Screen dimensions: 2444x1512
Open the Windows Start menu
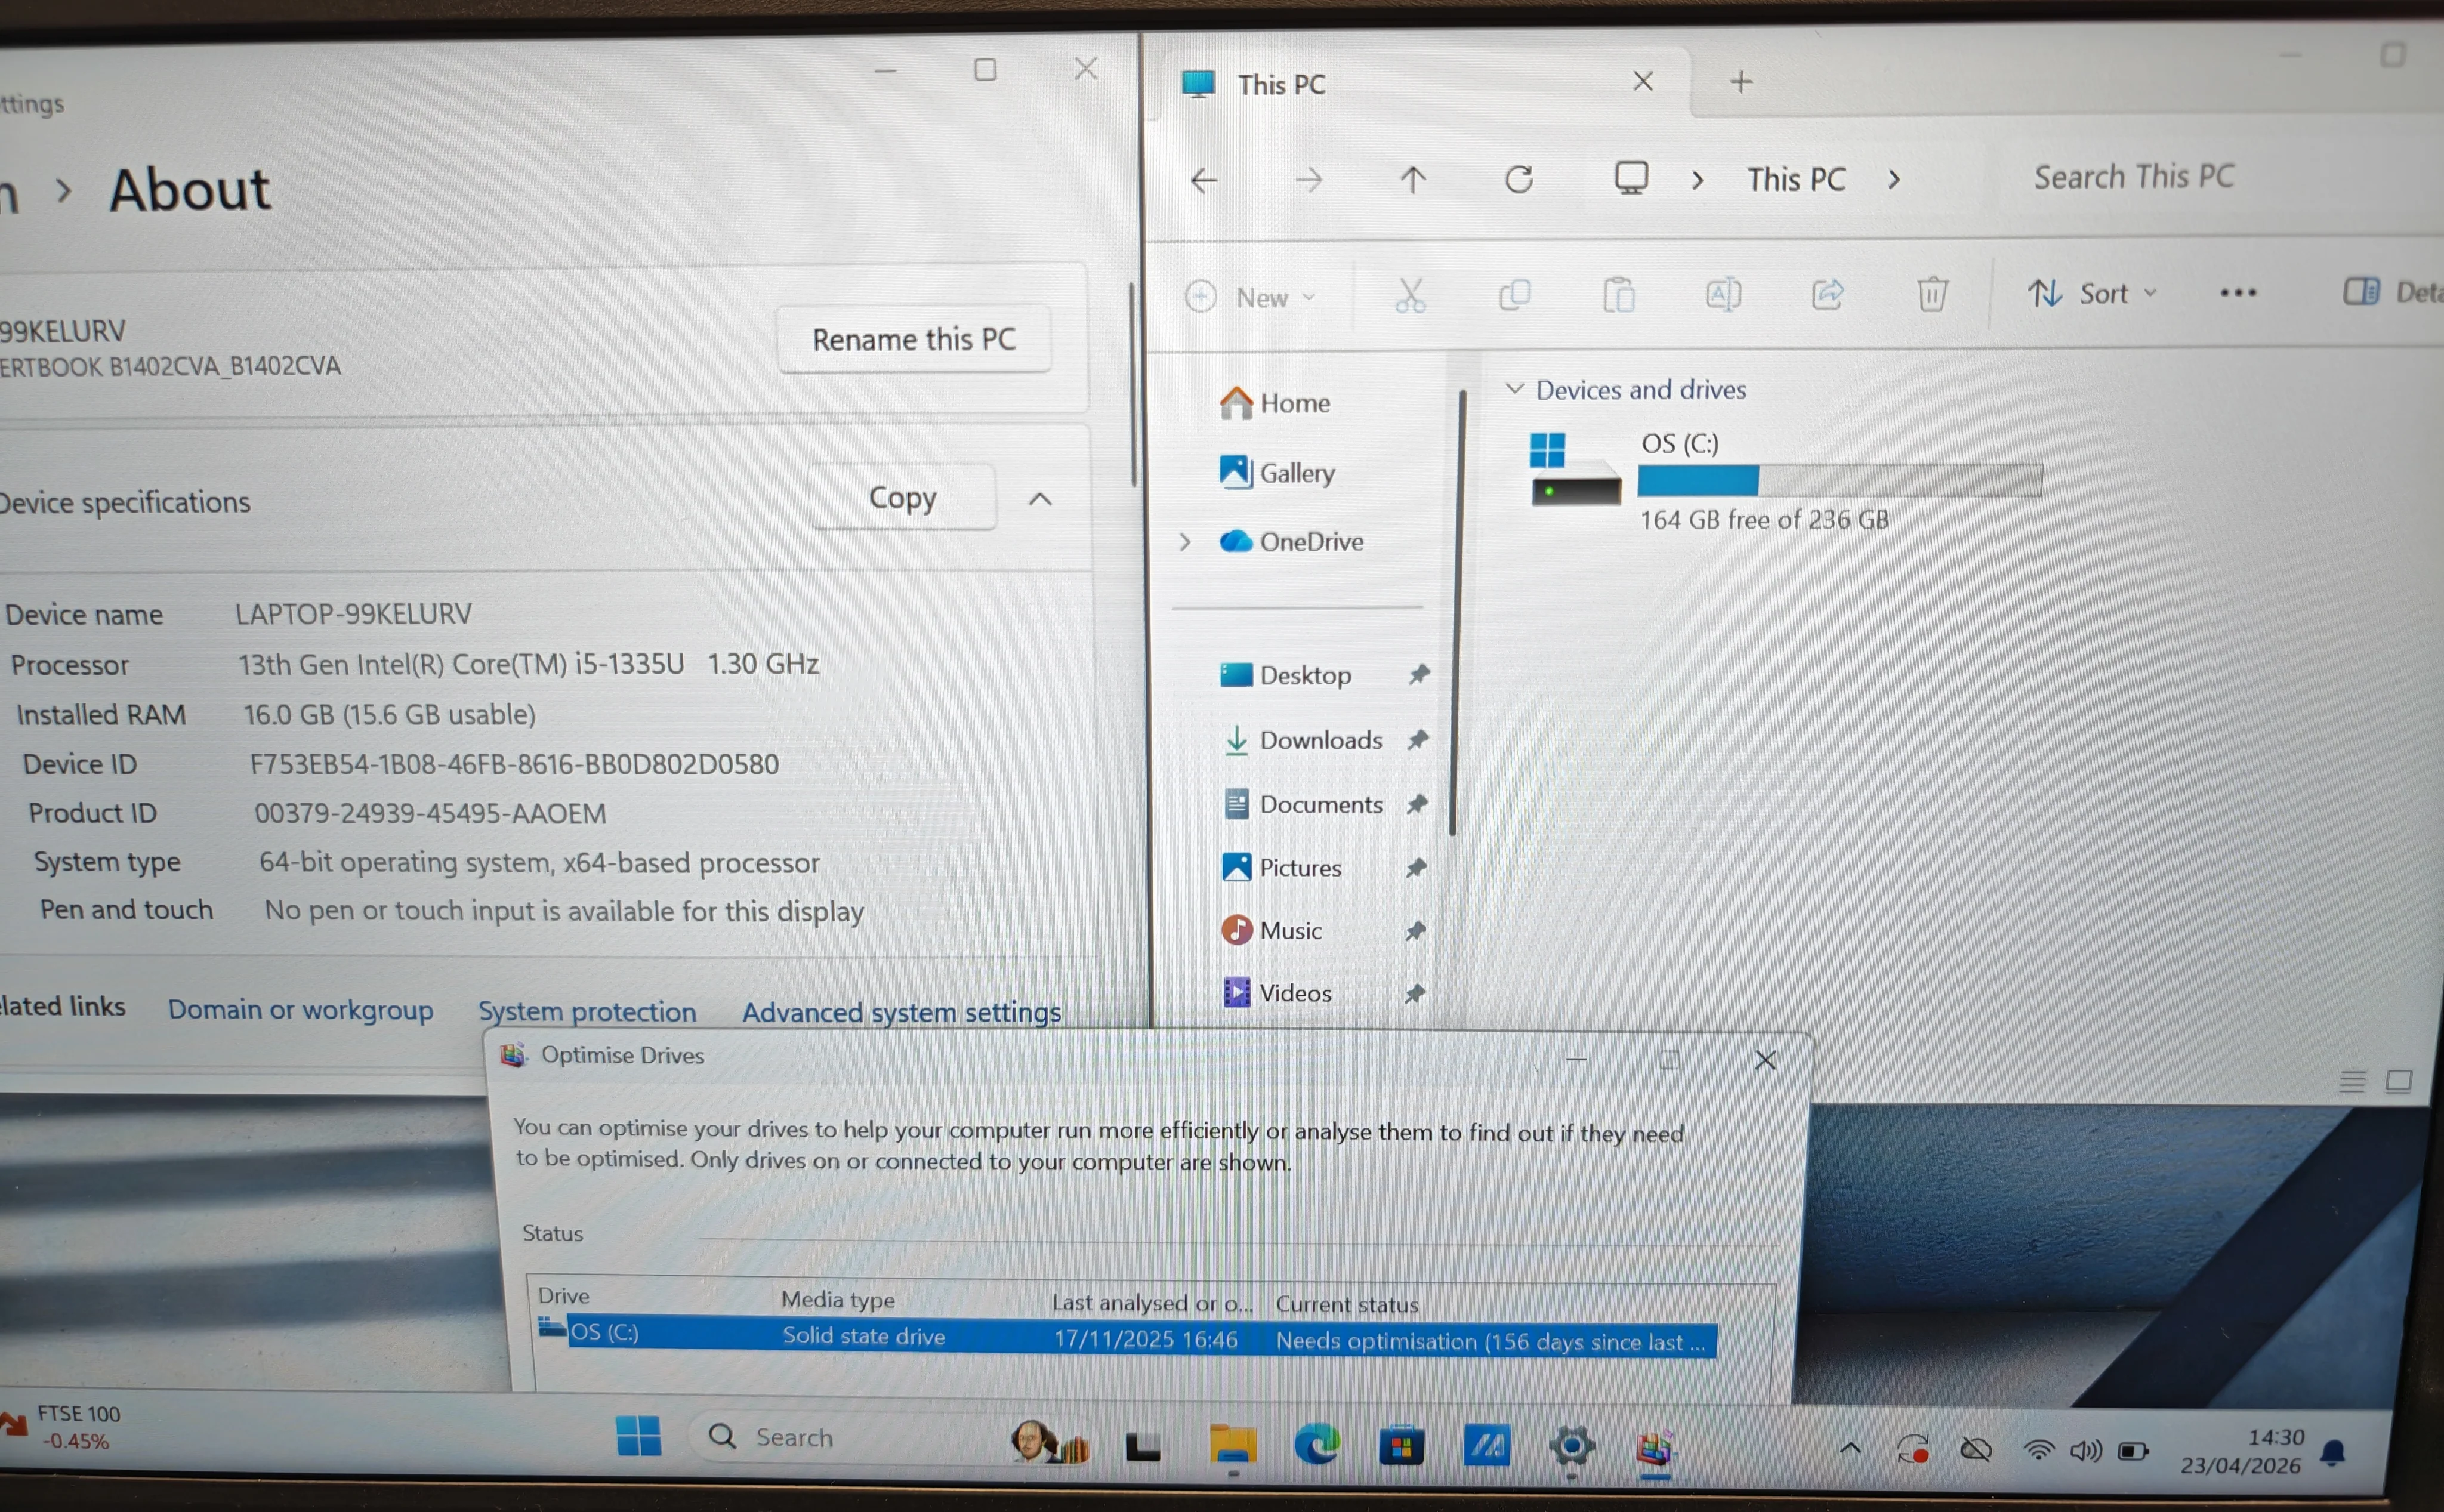(638, 1436)
